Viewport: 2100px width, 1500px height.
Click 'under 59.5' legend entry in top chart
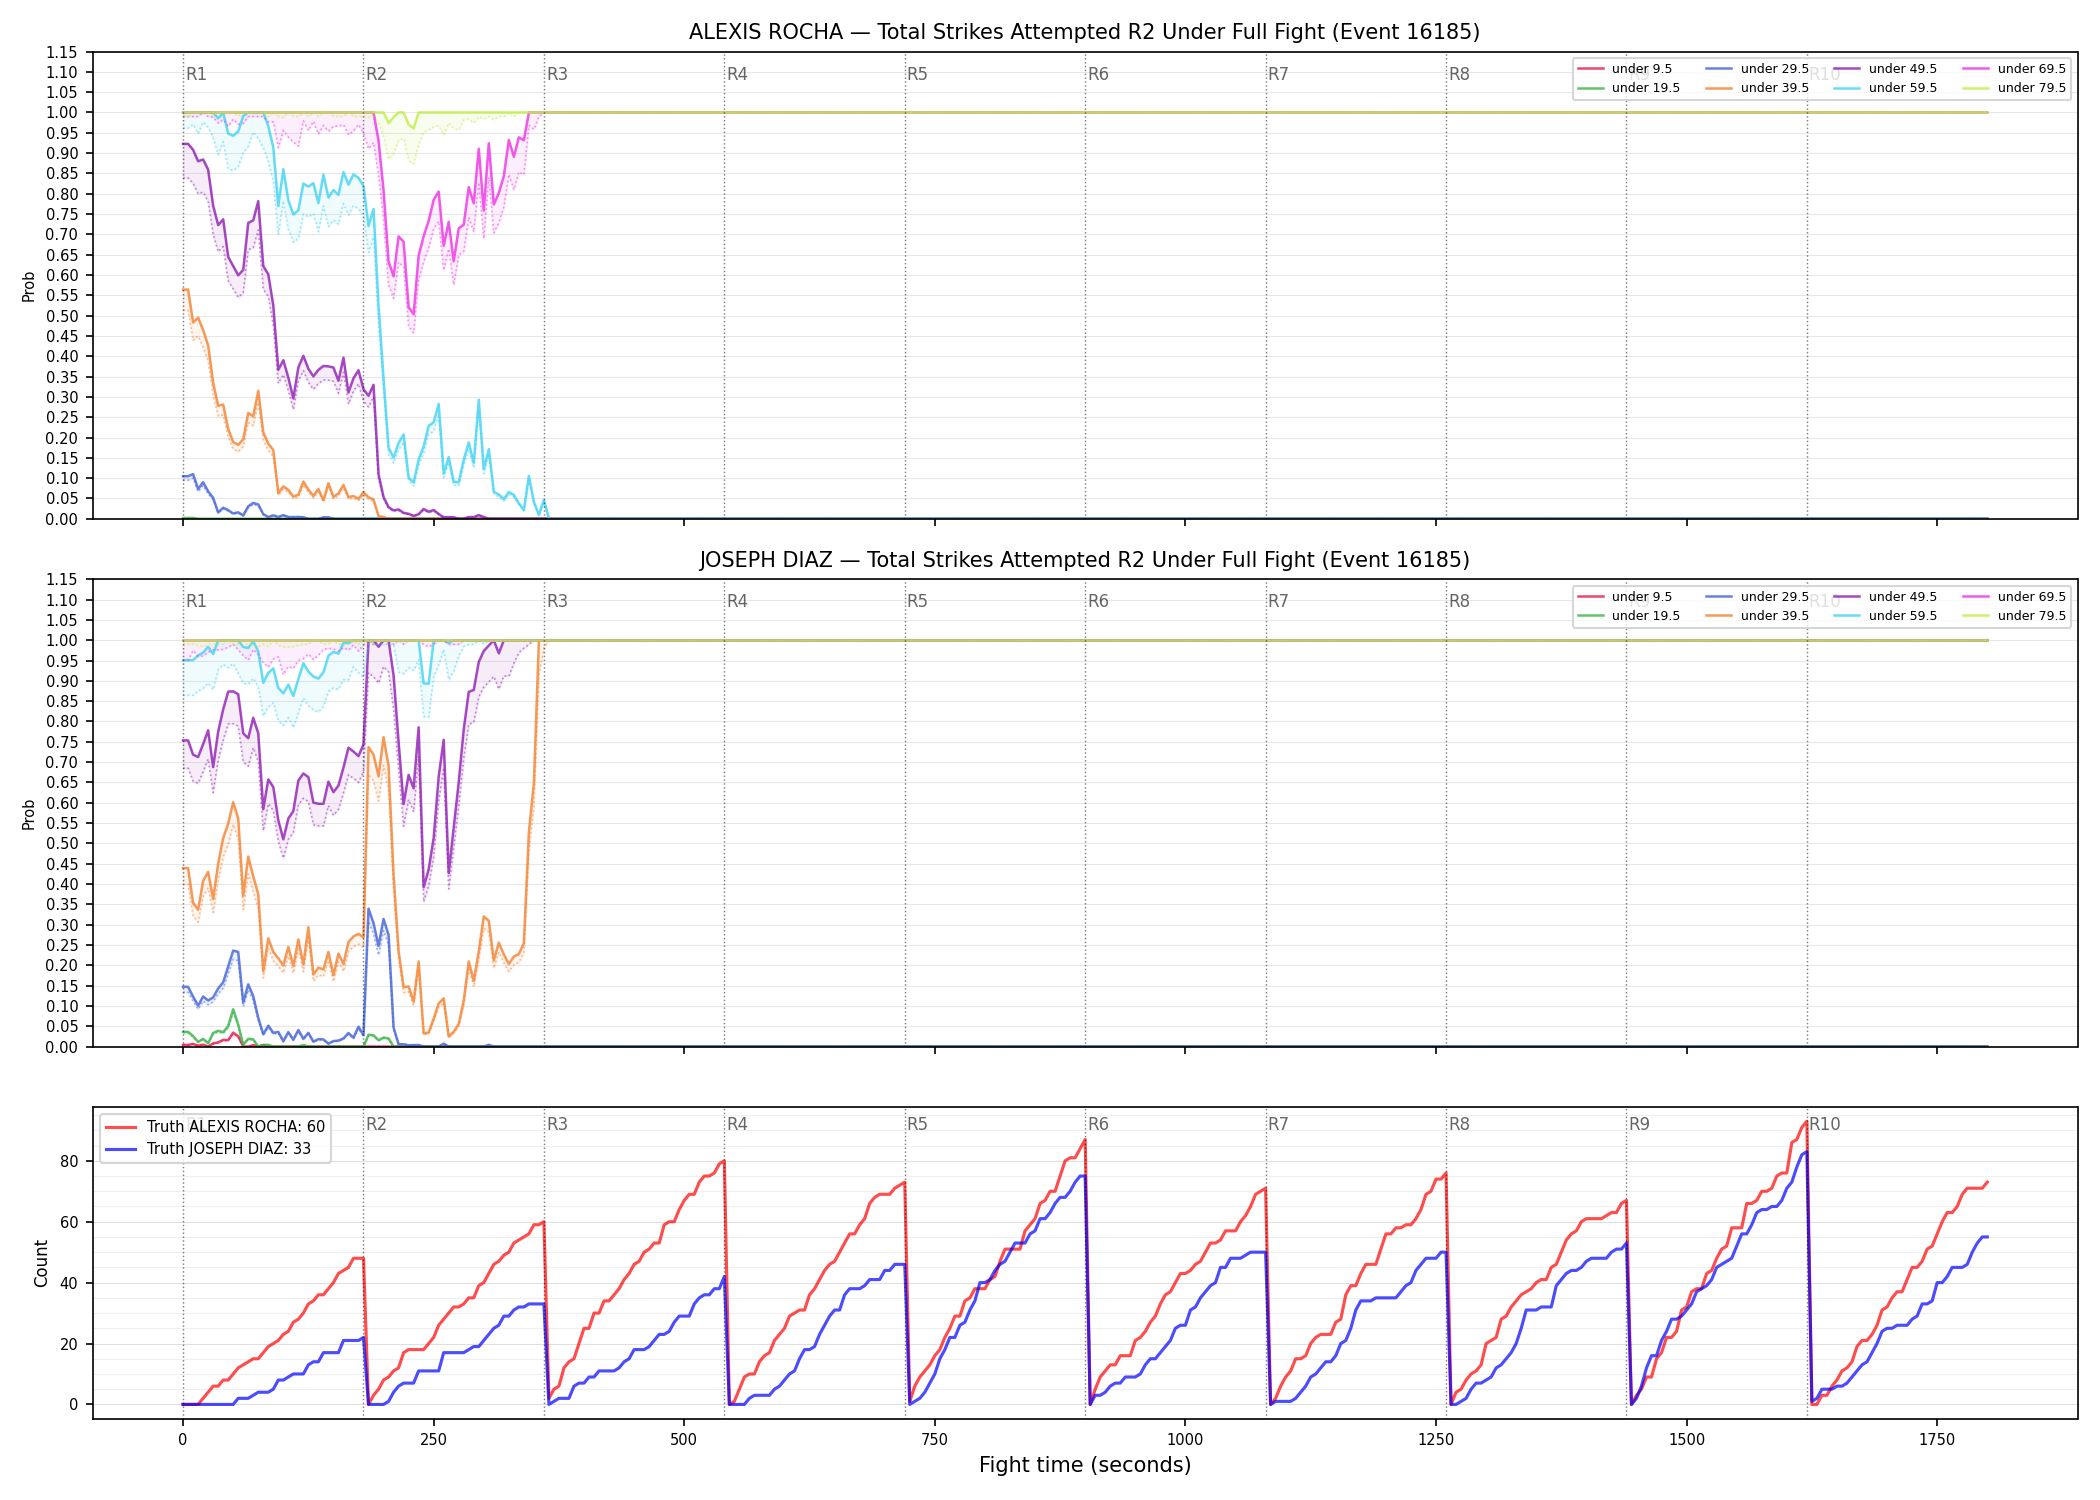tap(1884, 88)
